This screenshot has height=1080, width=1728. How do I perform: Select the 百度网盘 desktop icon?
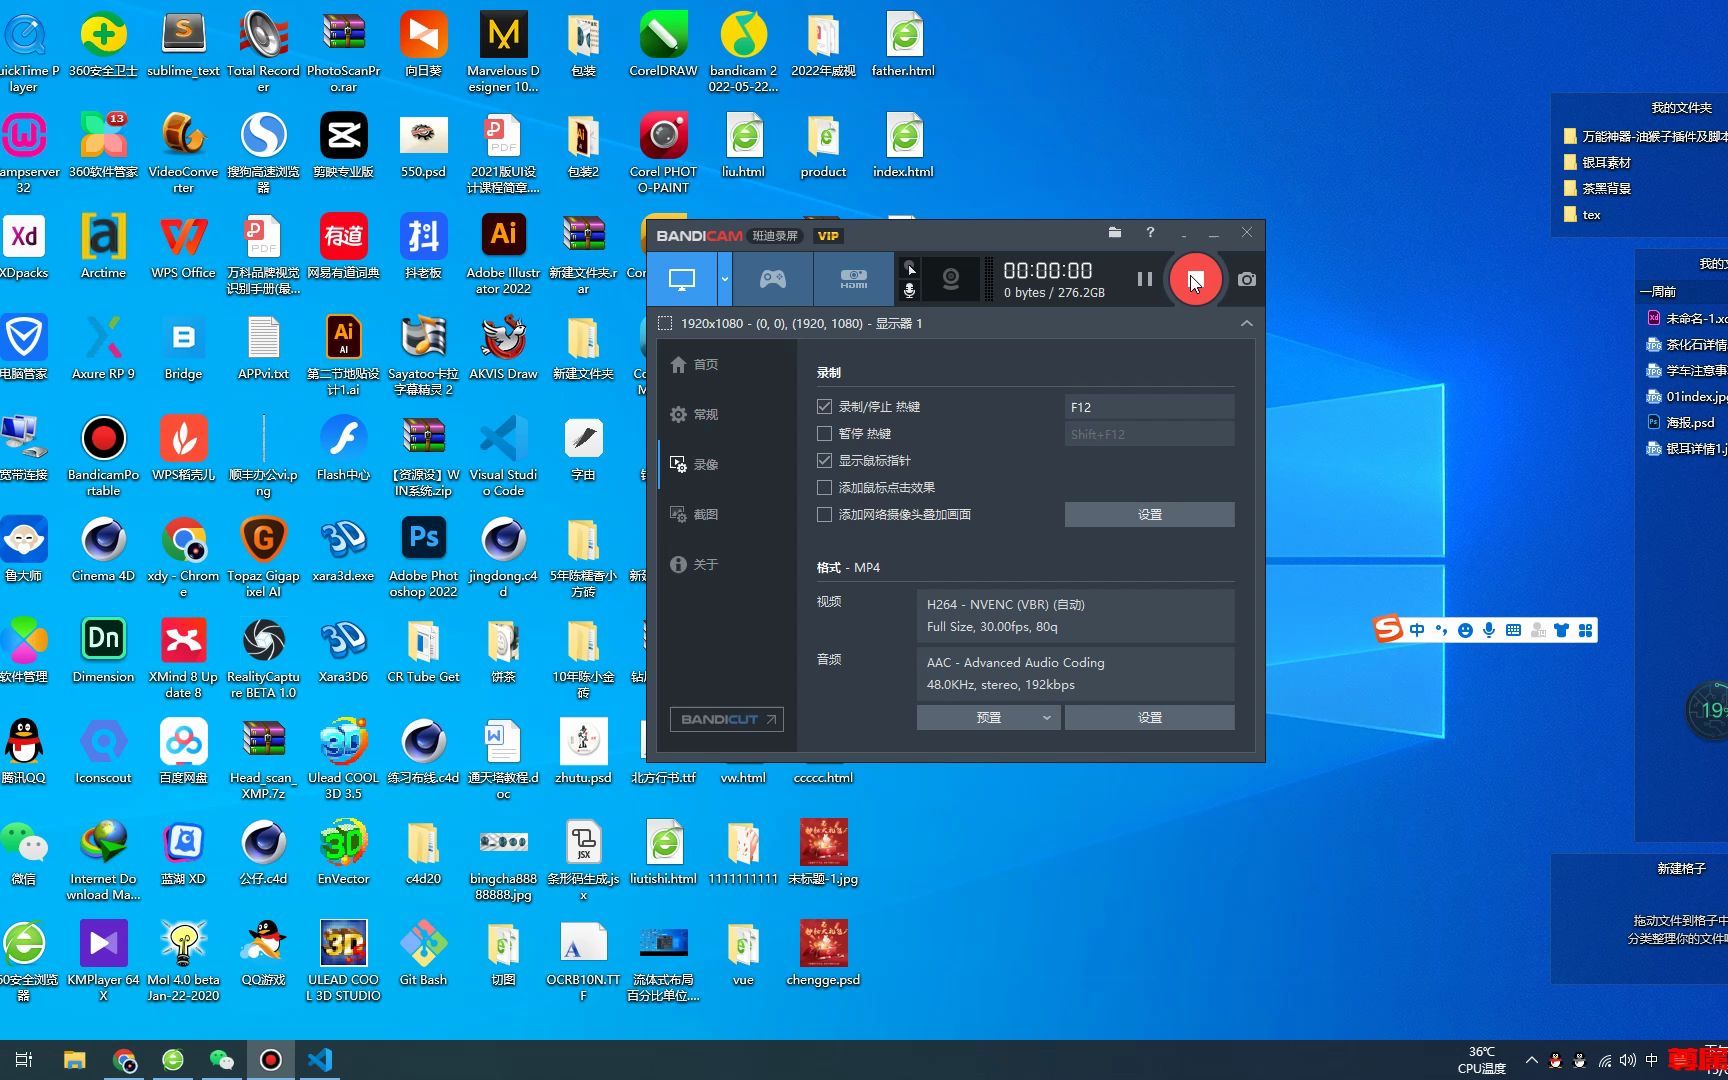183,752
